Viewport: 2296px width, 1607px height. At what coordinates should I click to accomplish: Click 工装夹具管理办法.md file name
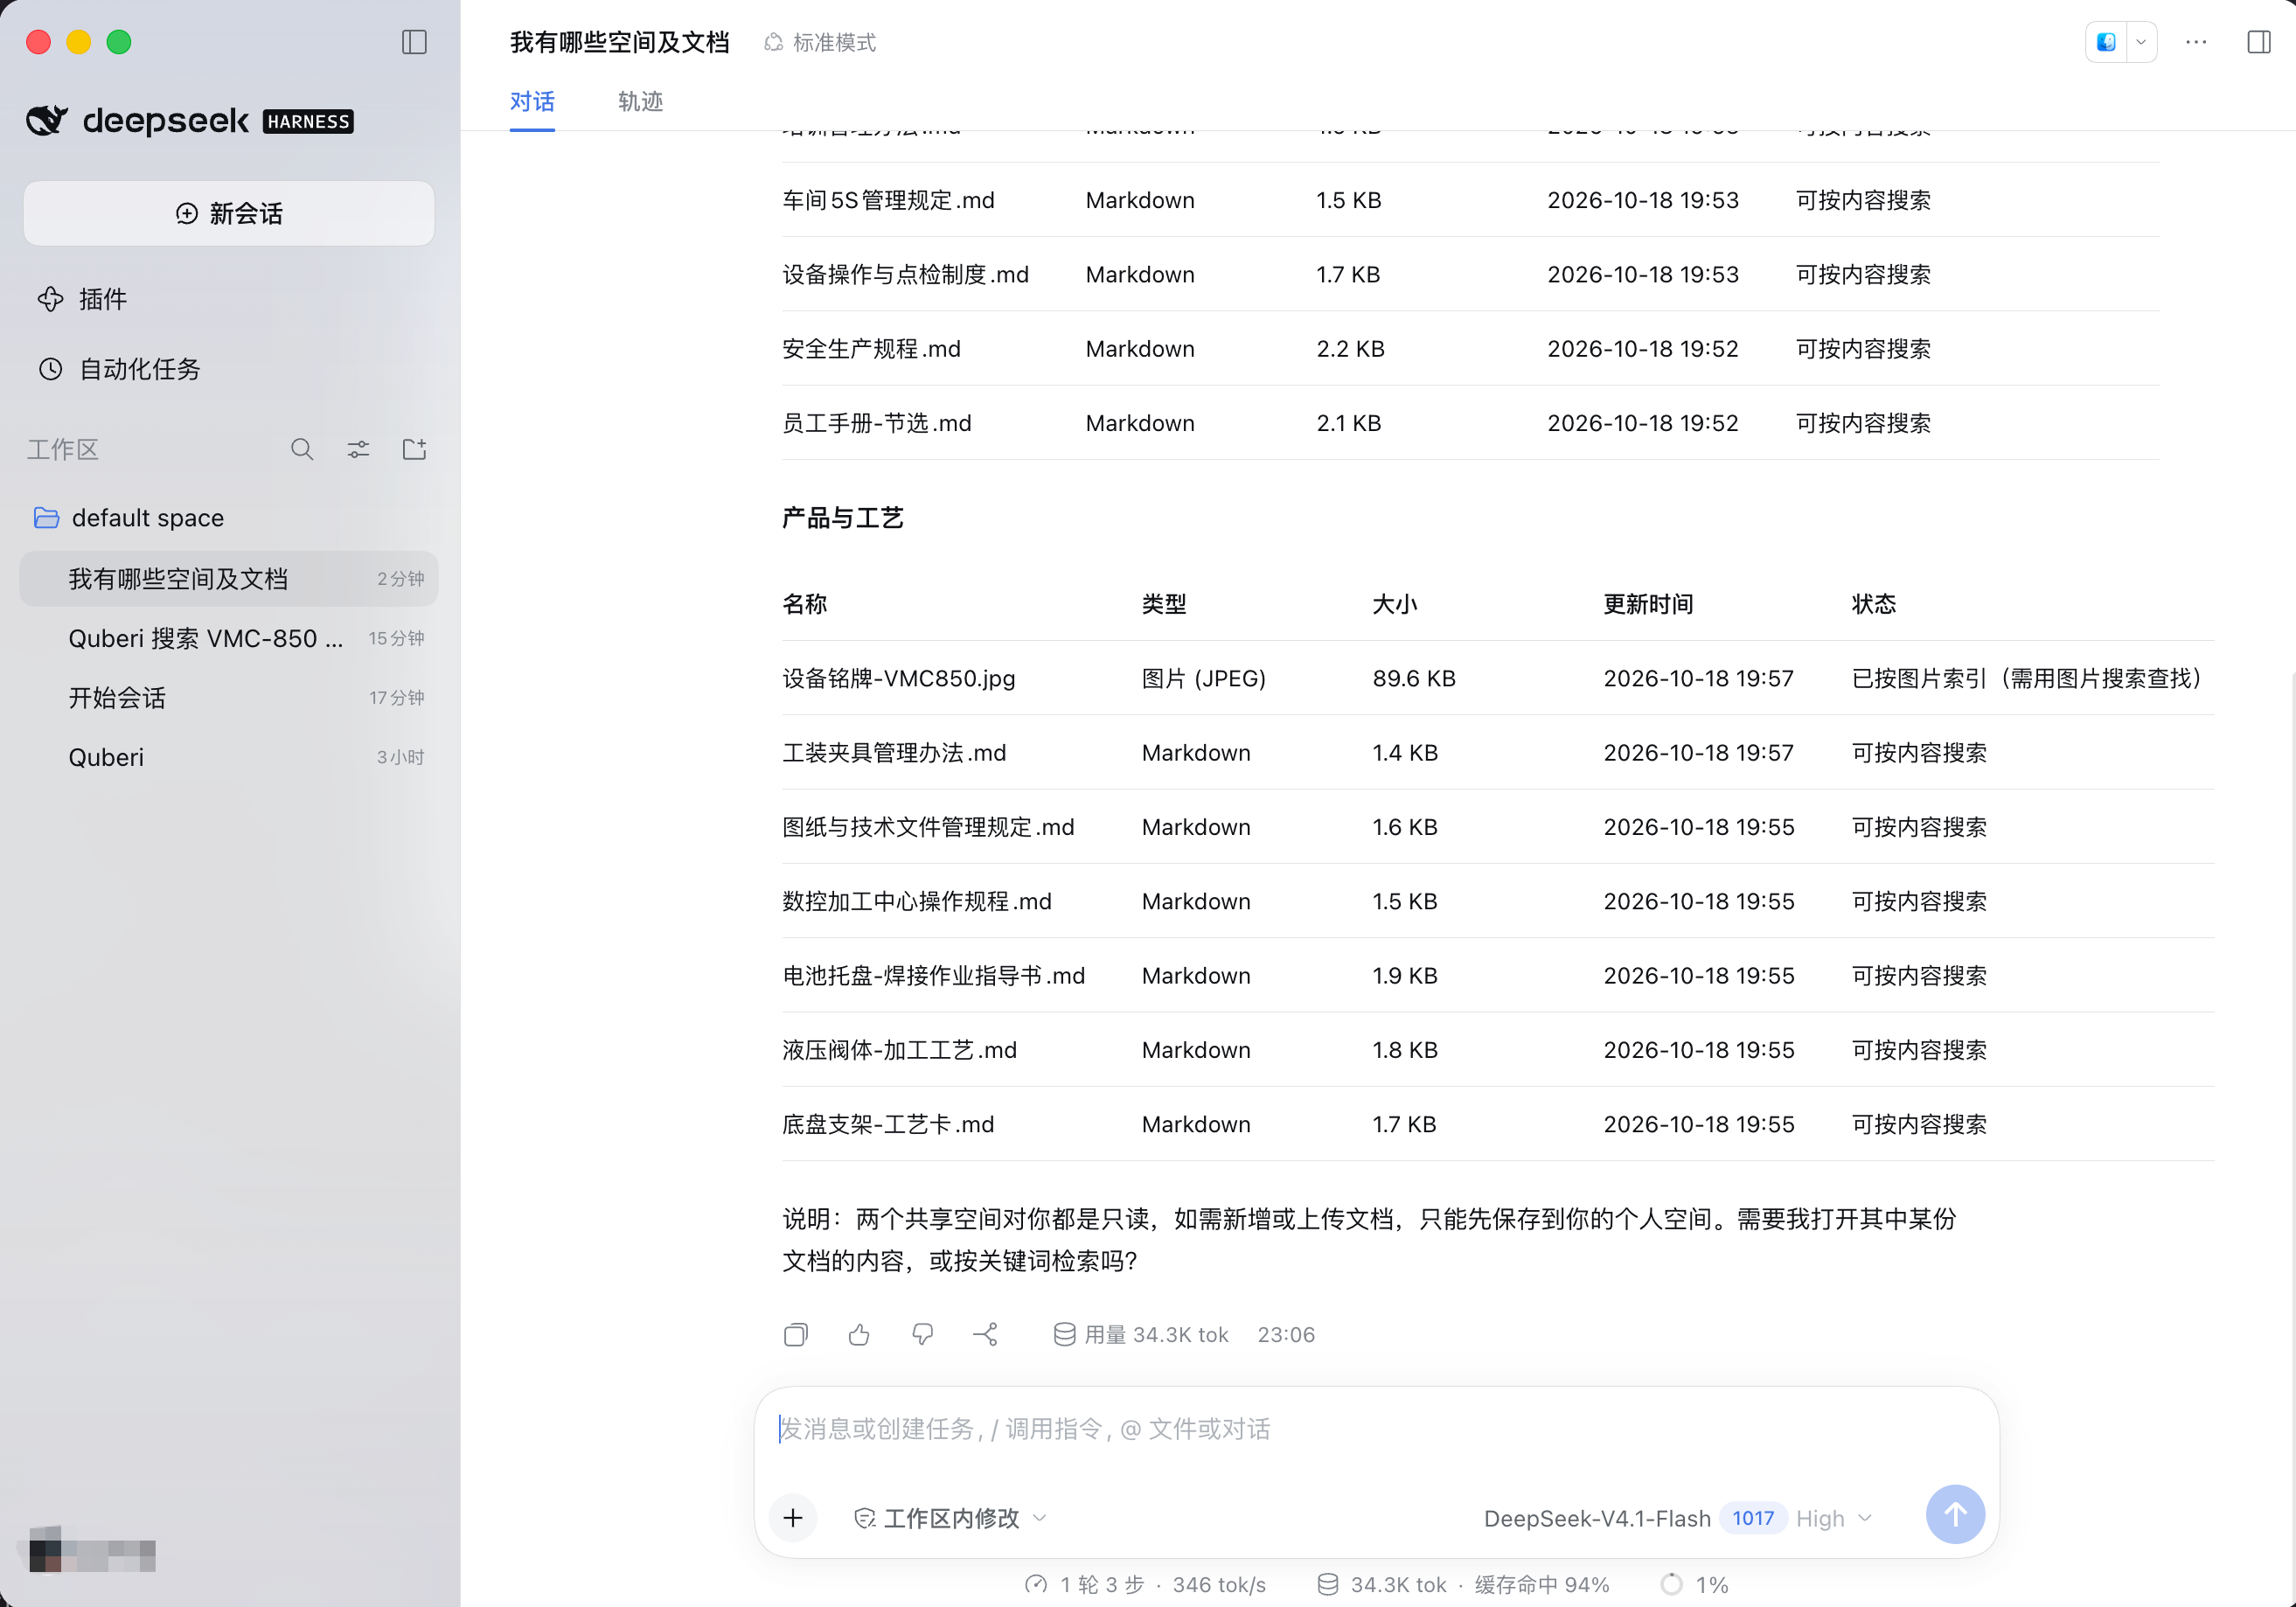894,753
